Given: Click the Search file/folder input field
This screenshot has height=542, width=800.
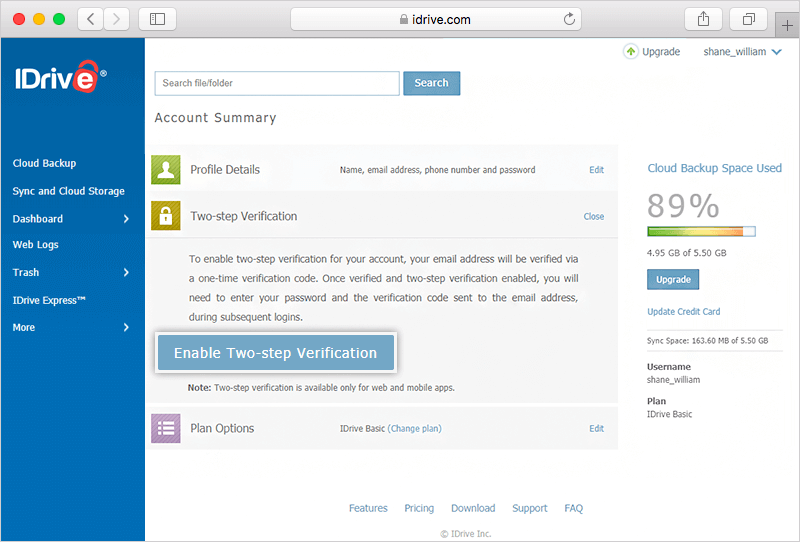Looking at the screenshot, I should coord(277,83).
